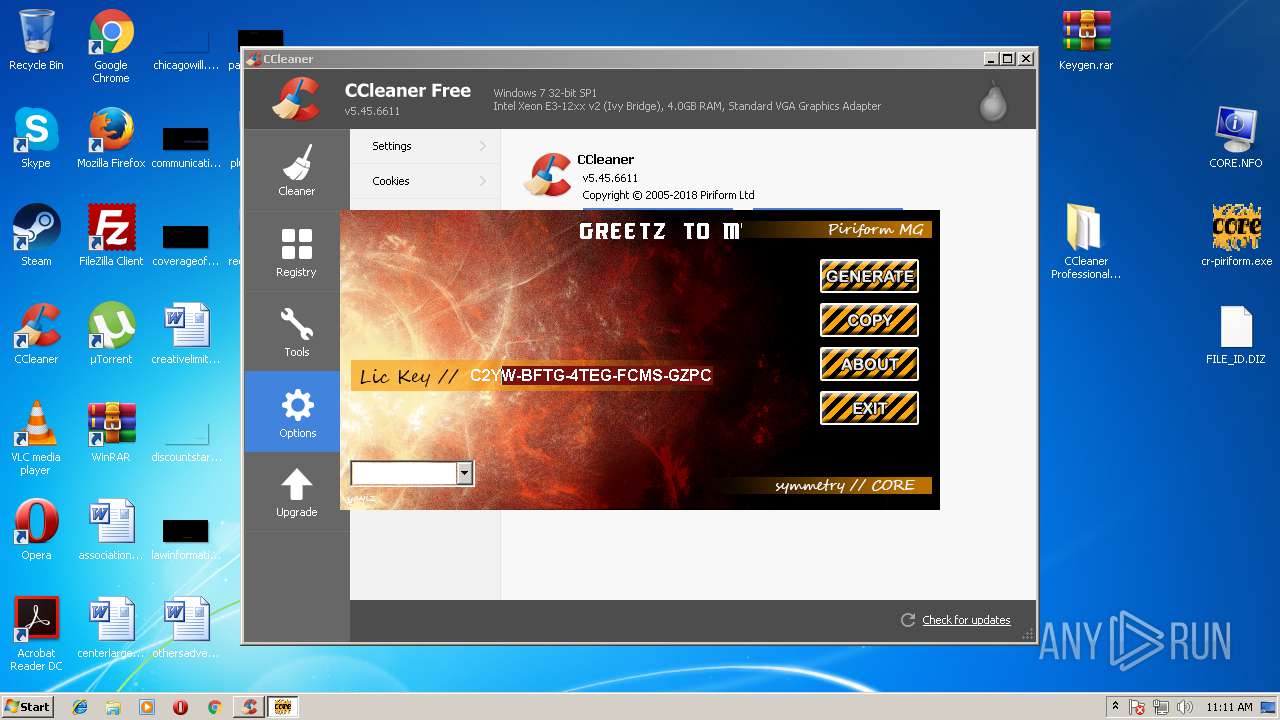Click the generated Lic Key field
The width and height of the screenshot is (1280, 720).
pos(591,376)
